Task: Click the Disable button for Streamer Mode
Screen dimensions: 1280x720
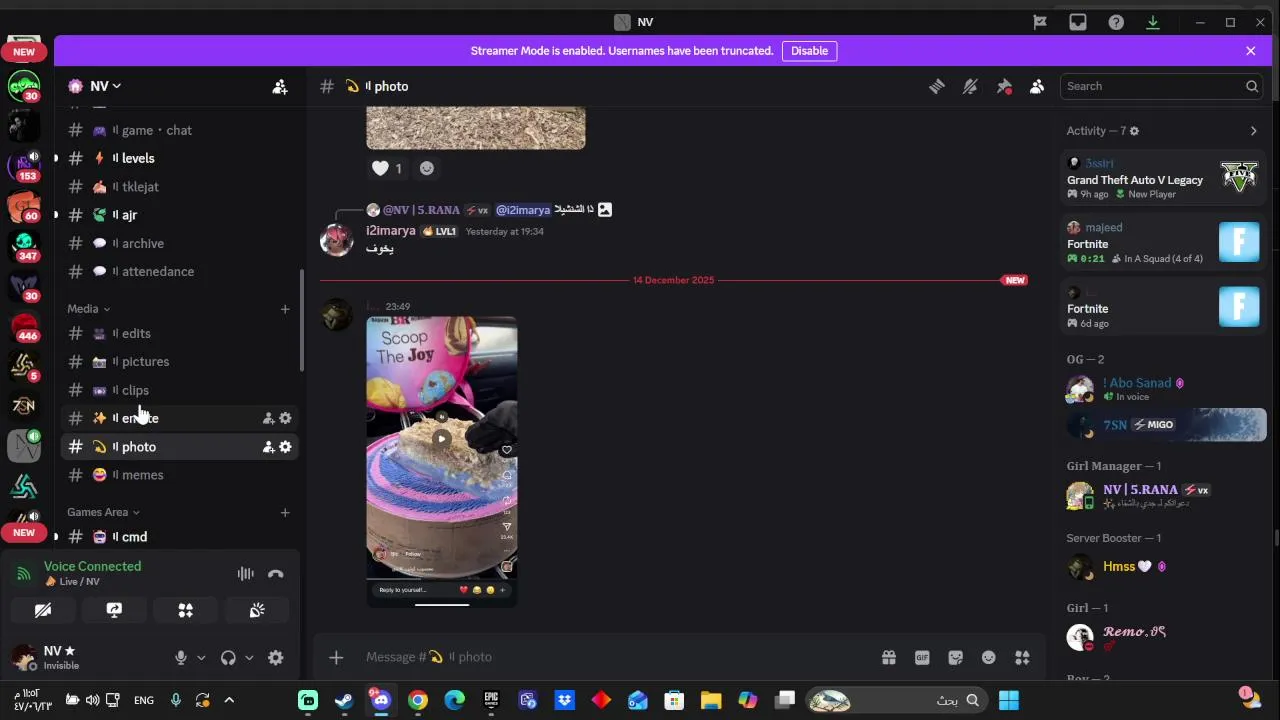Action: pos(809,51)
